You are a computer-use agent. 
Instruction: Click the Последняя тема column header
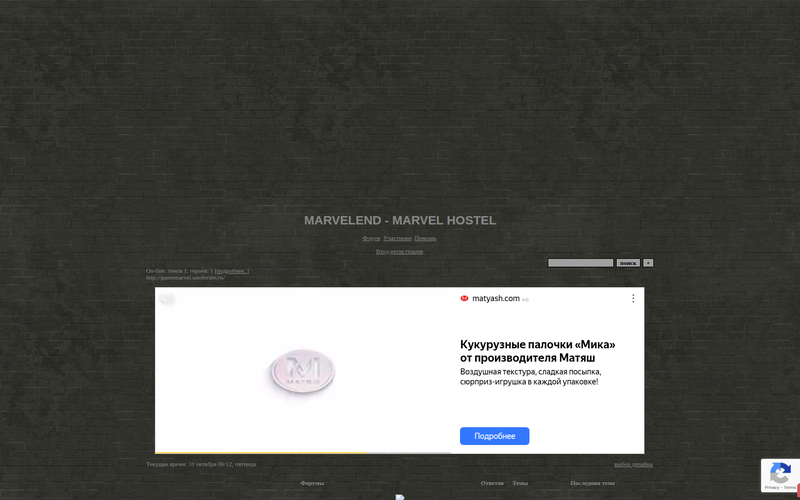(592, 483)
